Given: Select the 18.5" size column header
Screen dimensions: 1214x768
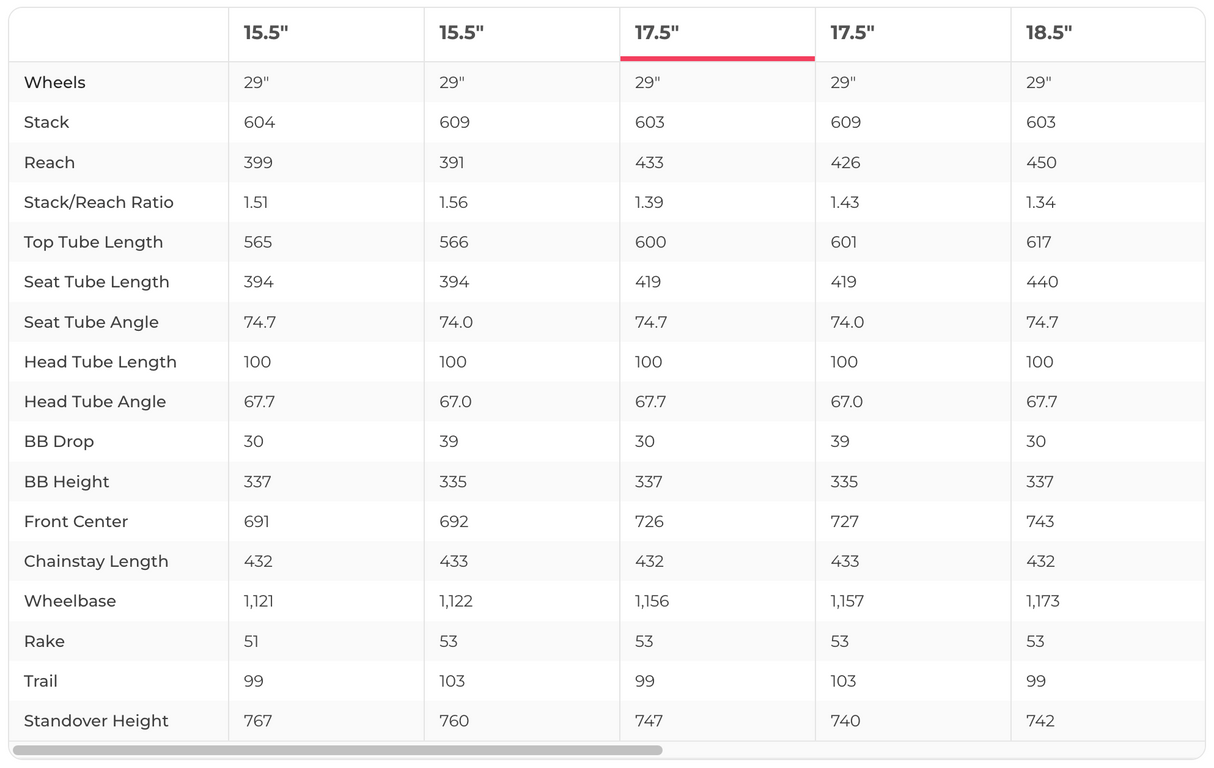Looking at the screenshot, I should point(1049,32).
